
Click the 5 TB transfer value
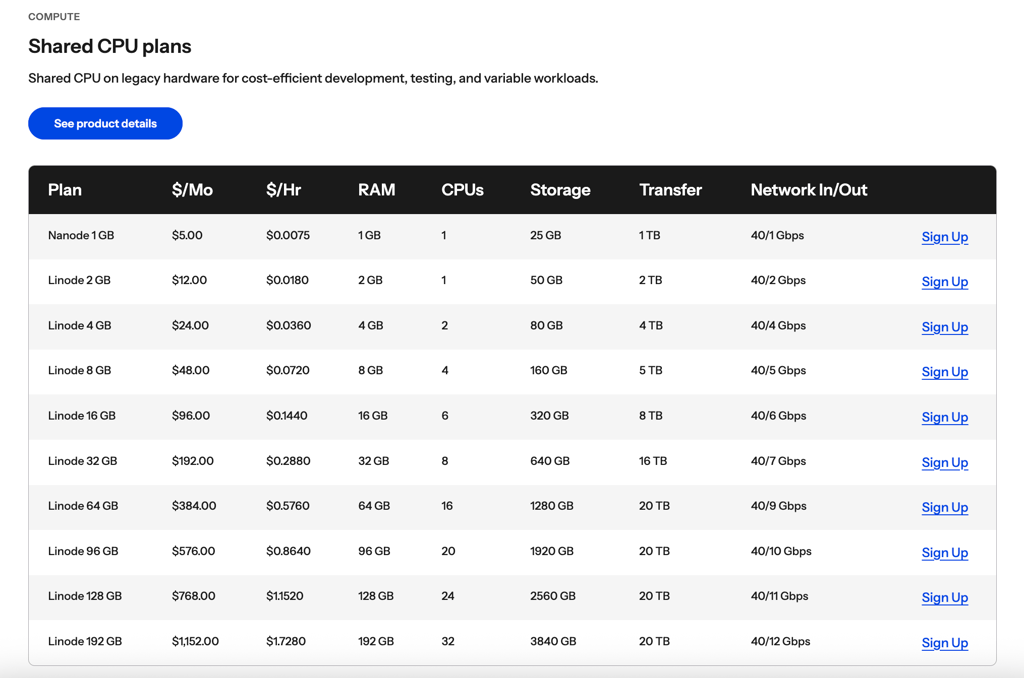pyautogui.click(x=651, y=370)
